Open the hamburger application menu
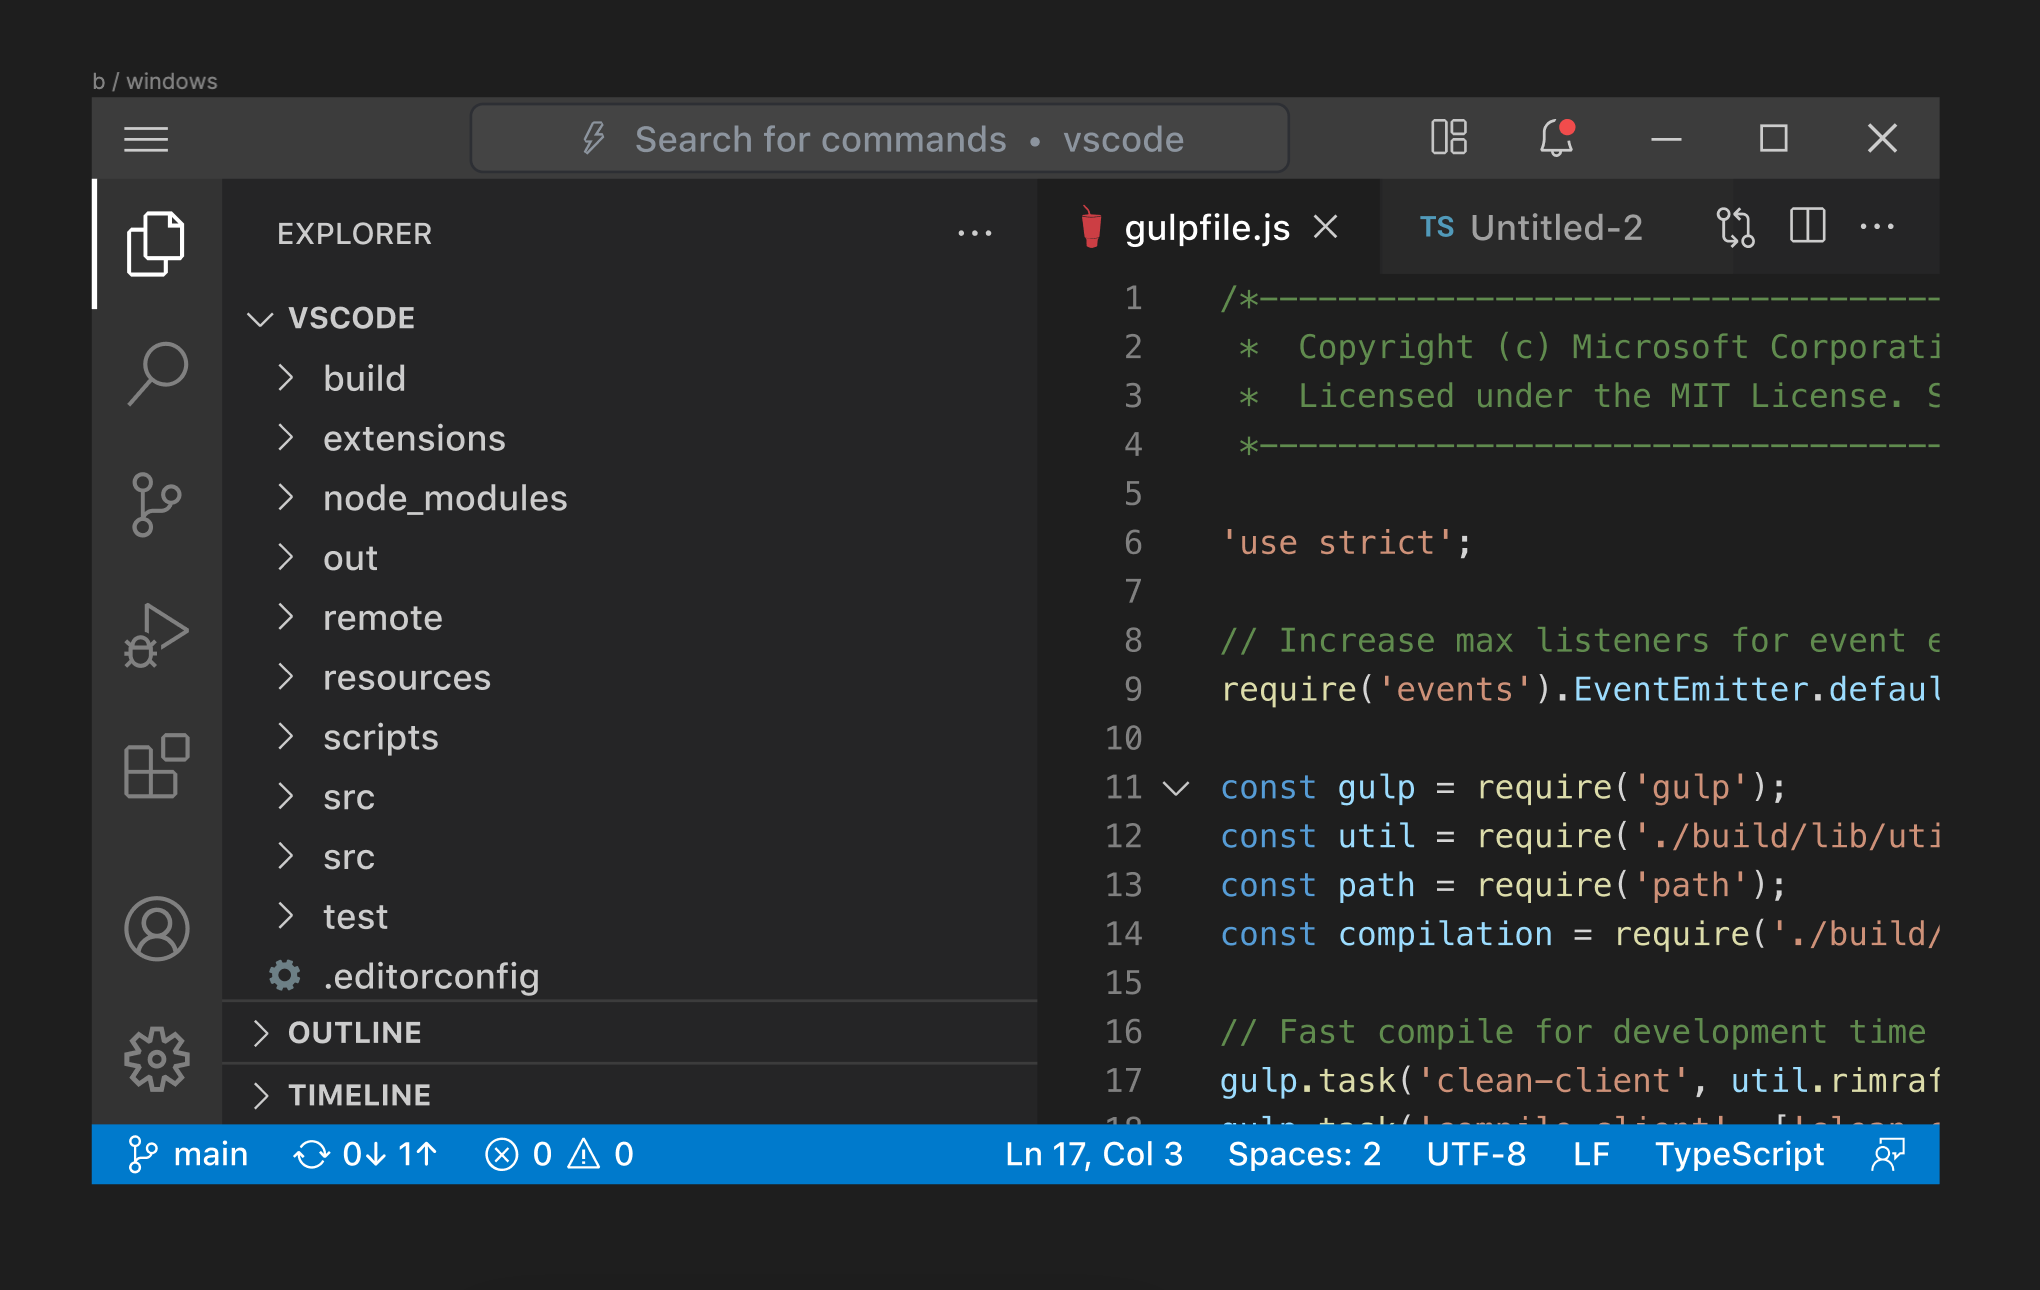 point(146,139)
